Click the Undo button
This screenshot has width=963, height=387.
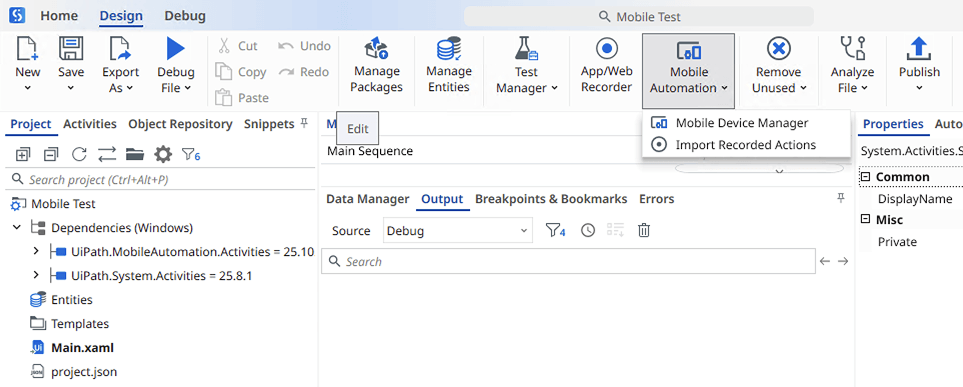[304, 46]
